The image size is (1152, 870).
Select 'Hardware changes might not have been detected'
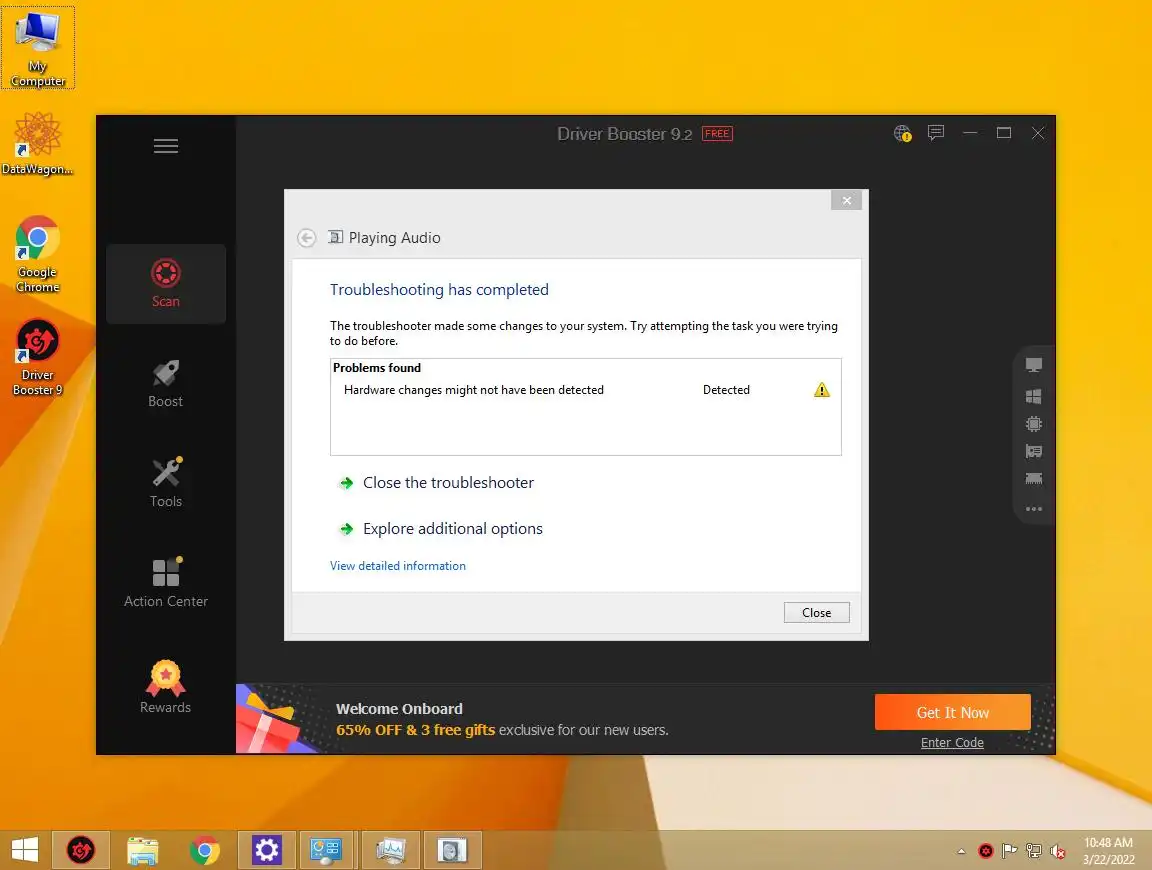click(x=474, y=390)
